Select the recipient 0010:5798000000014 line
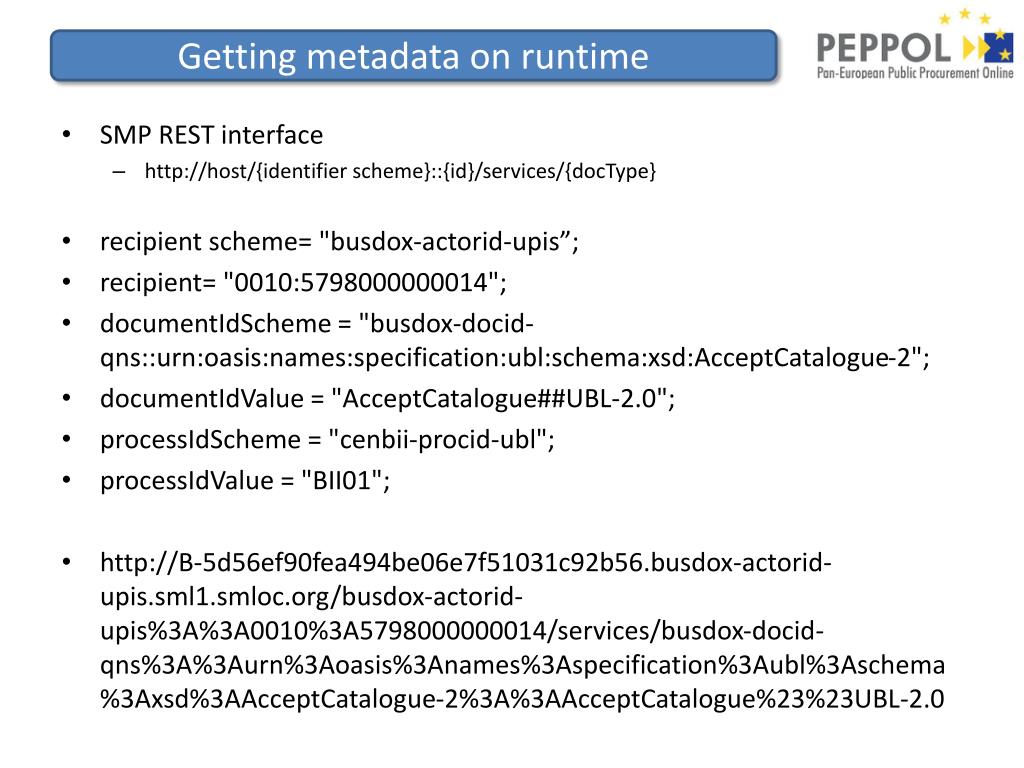This screenshot has width=1024, height=768. click(x=303, y=283)
